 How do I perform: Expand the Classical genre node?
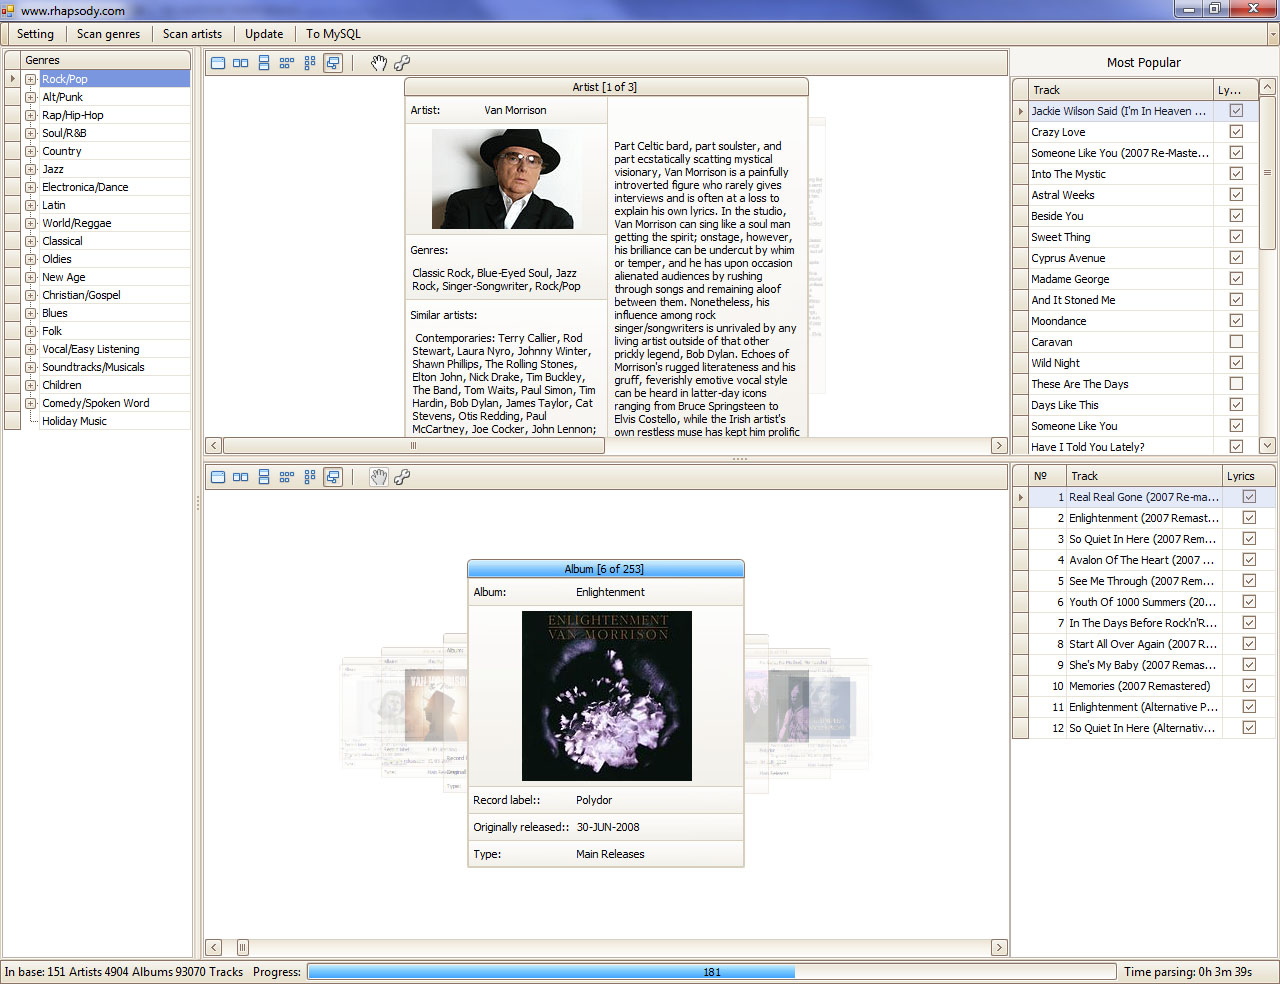coord(31,241)
